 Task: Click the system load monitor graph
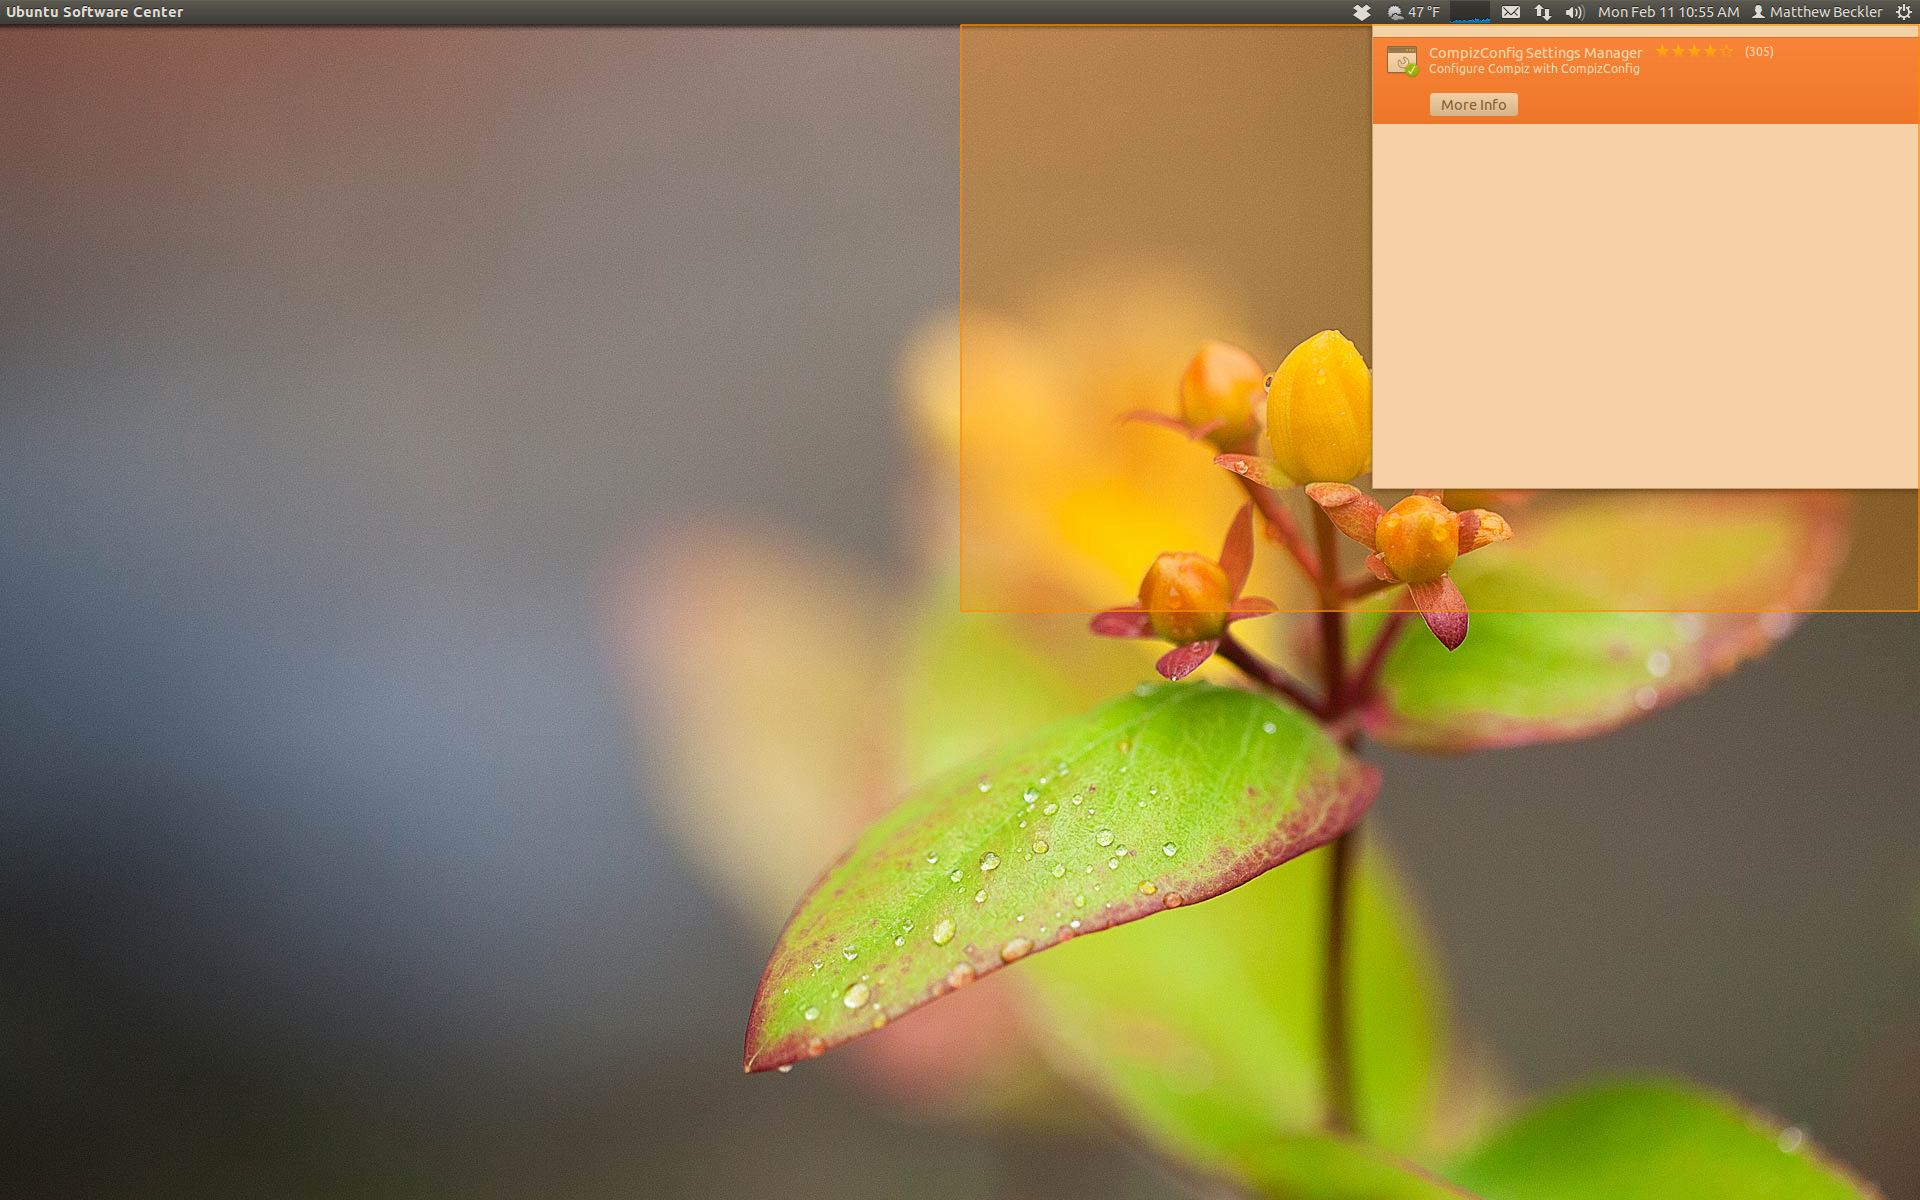pyautogui.click(x=1470, y=12)
